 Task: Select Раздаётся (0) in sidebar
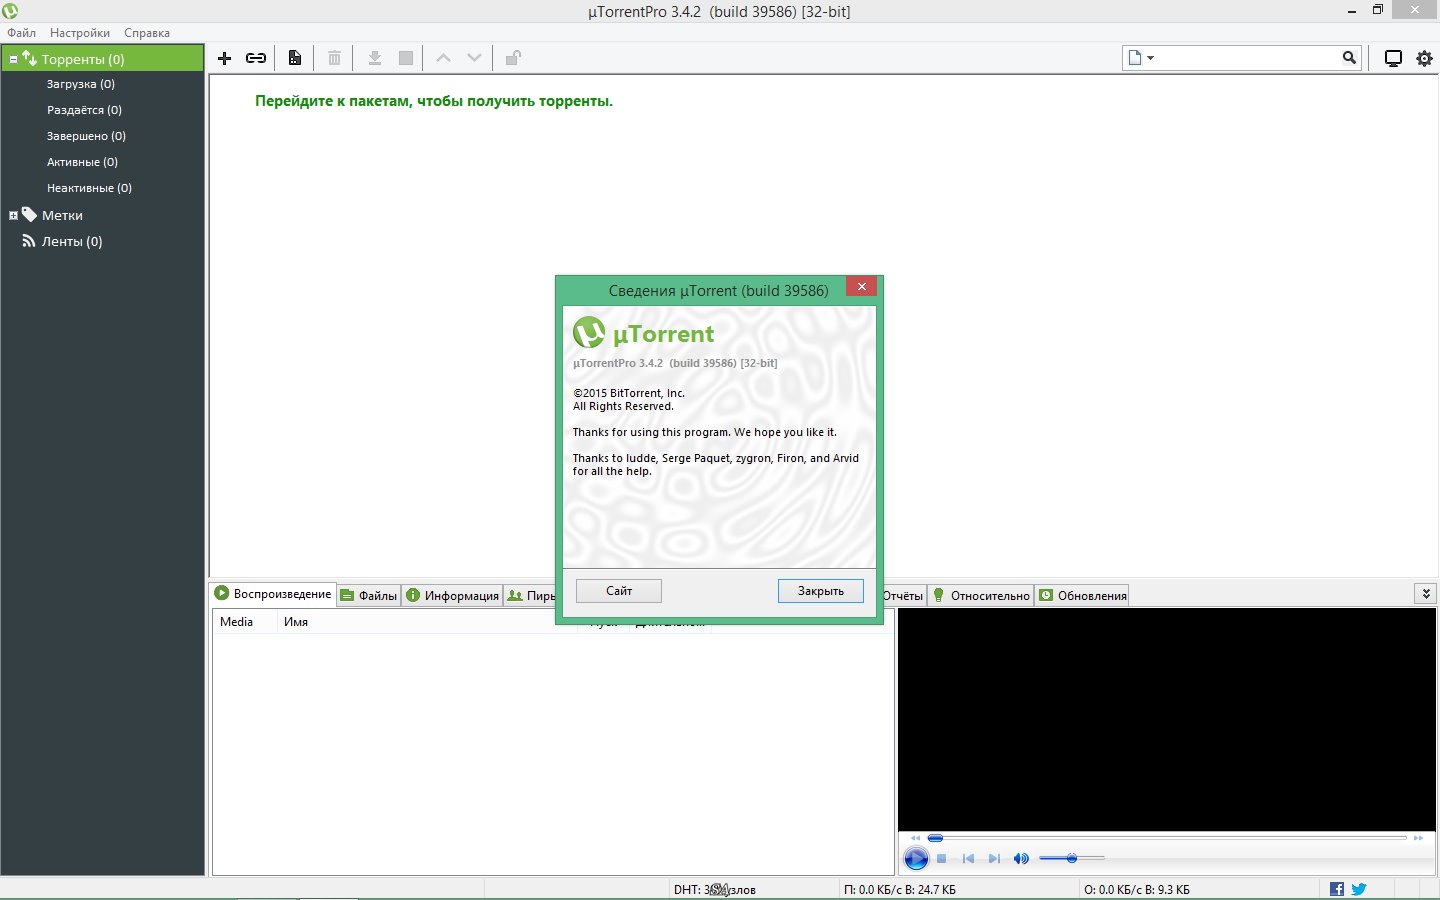click(x=85, y=110)
